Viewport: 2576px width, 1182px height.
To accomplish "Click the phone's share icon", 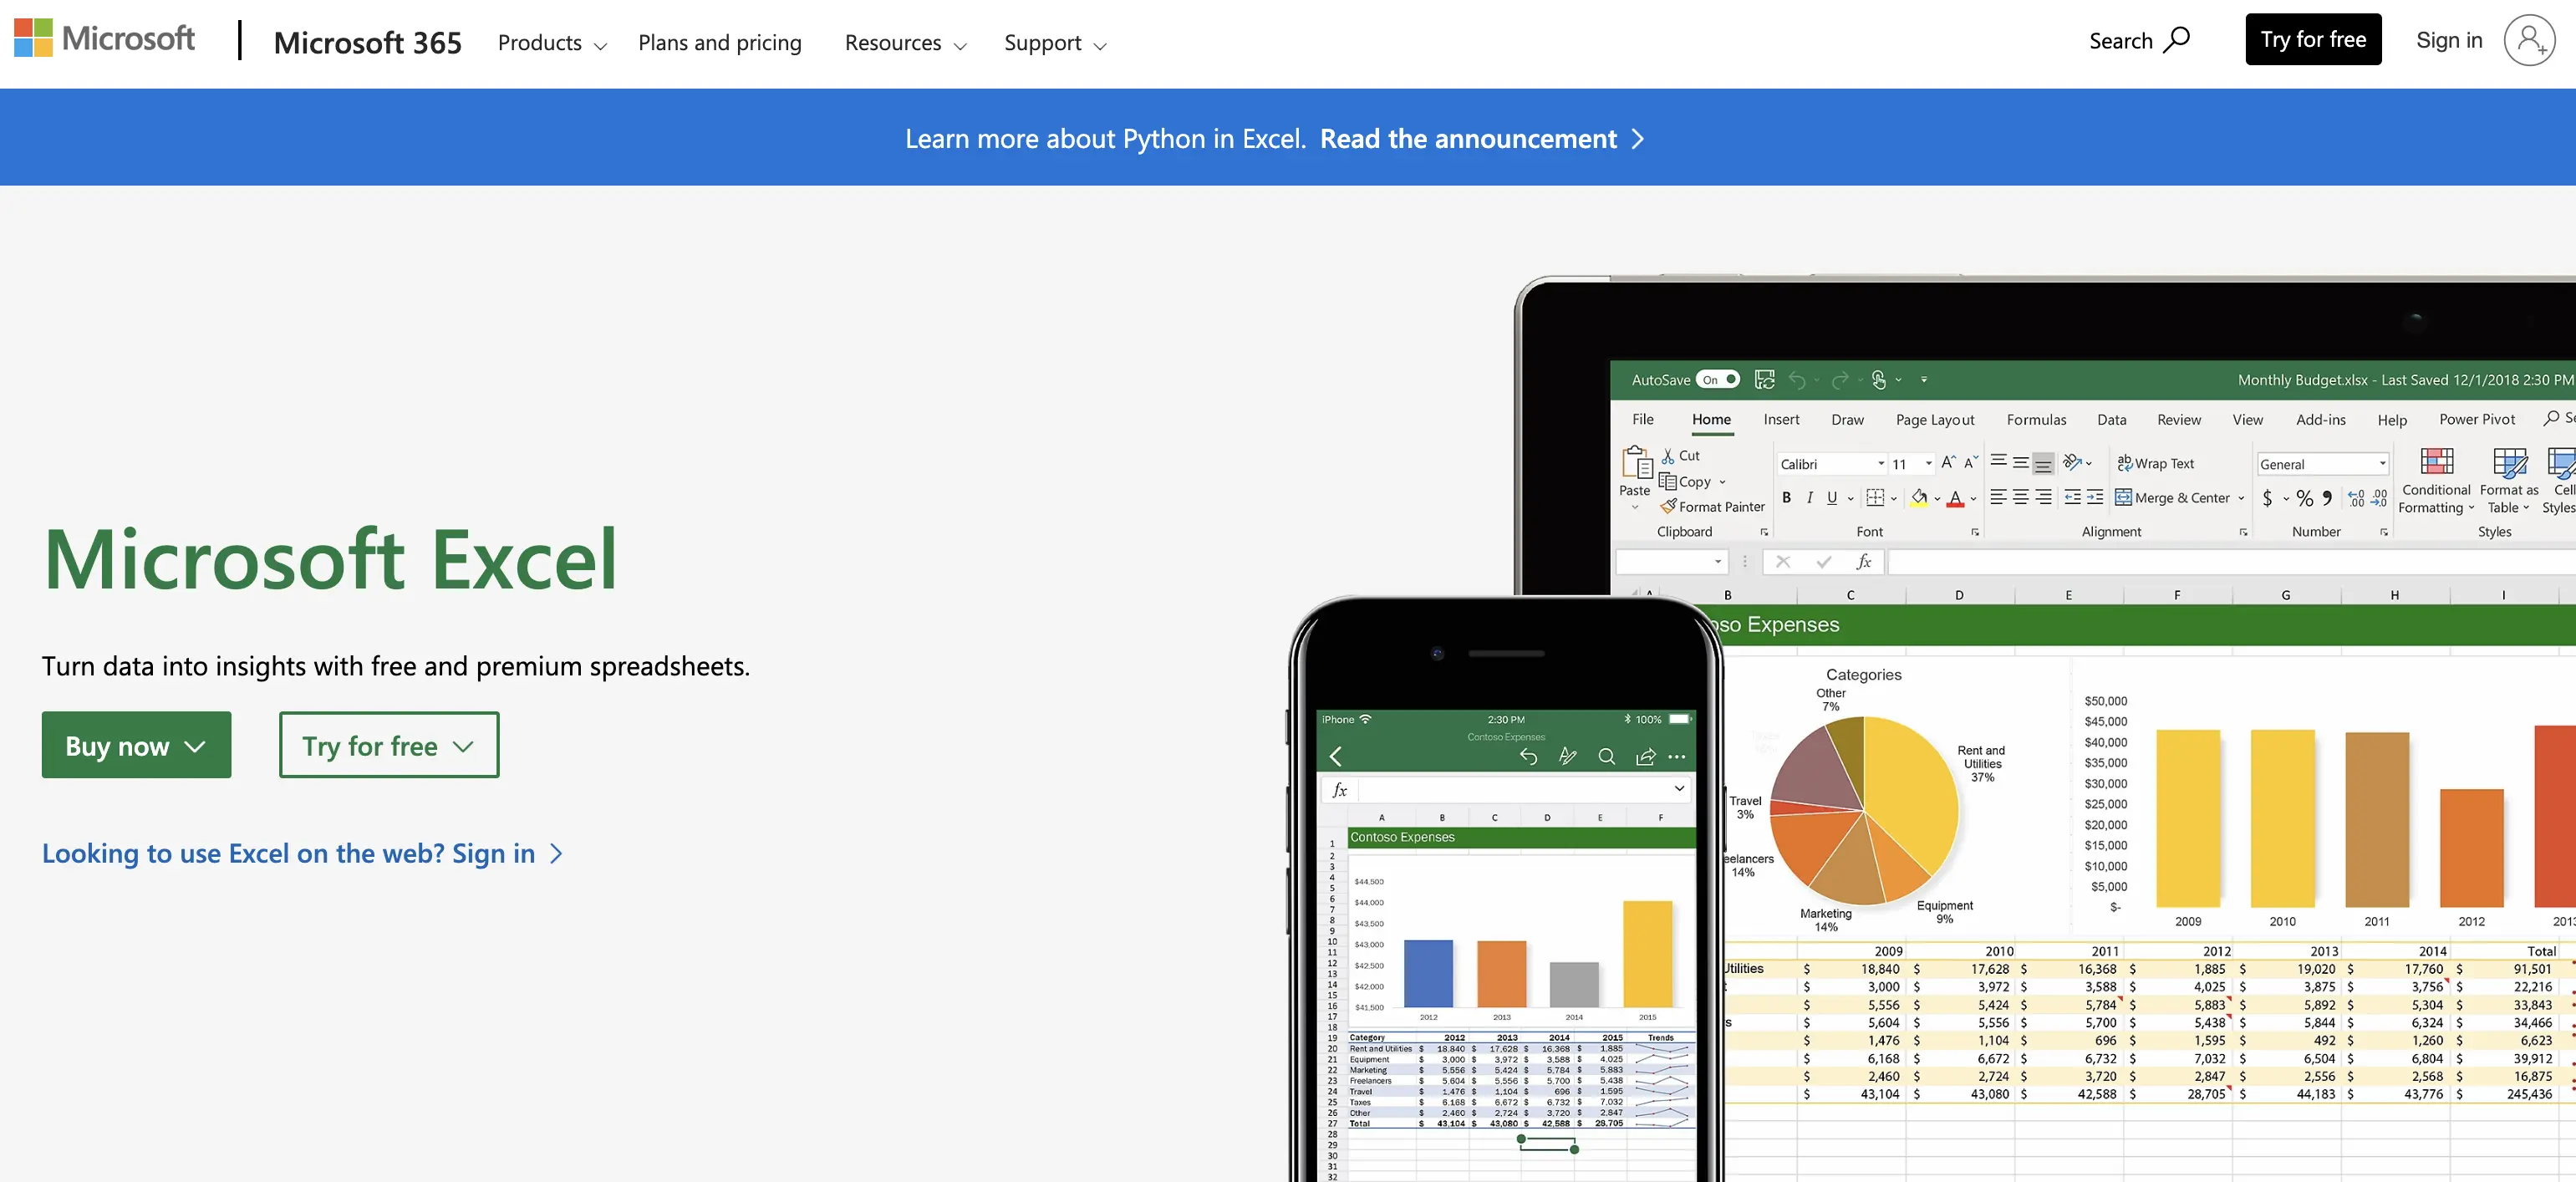I will 1645,757.
